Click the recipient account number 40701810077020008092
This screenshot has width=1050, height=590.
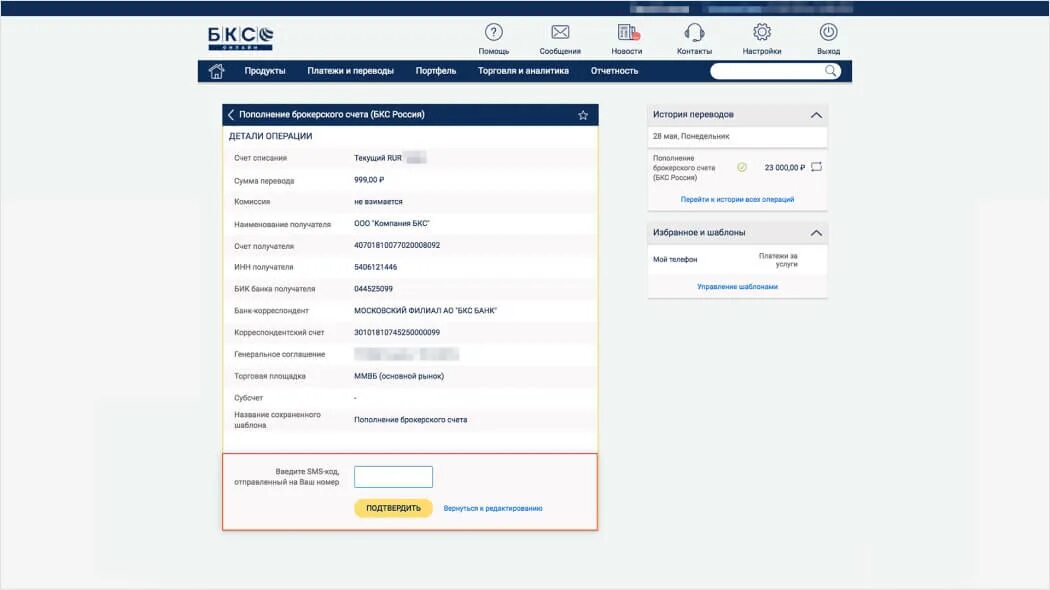396,245
